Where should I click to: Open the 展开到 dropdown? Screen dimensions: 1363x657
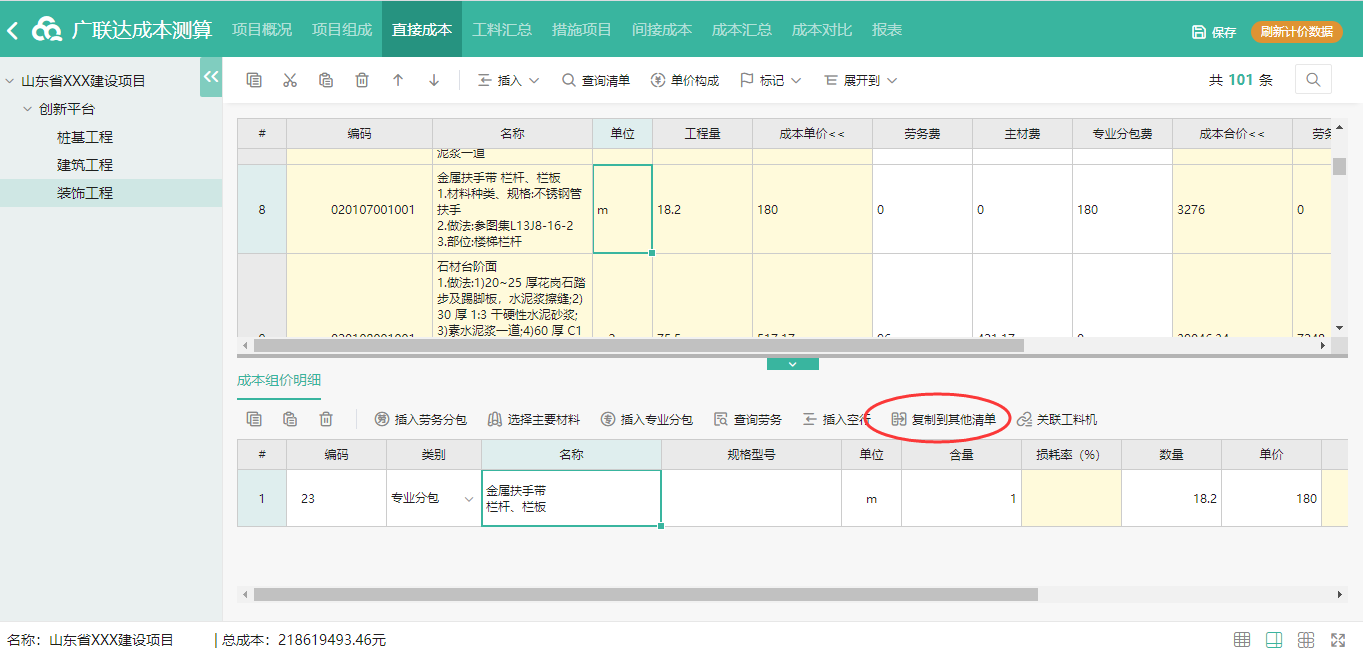coord(861,80)
